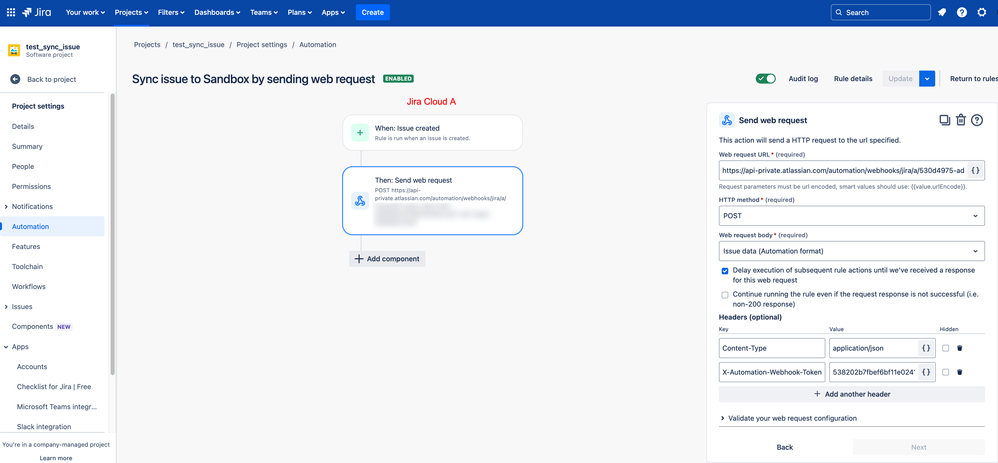This screenshot has width=998, height=463.
Task: Open People in sidebar
Action: pyautogui.click(x=23, y=166)
